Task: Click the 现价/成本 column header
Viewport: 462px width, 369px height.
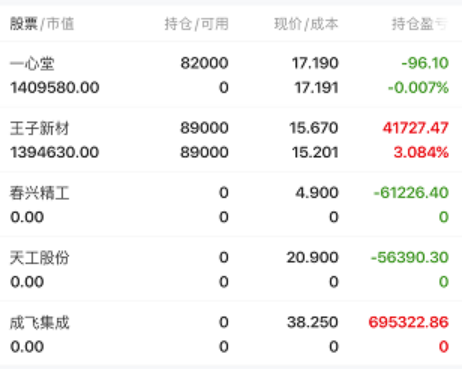Action: (x=306, y=24)
